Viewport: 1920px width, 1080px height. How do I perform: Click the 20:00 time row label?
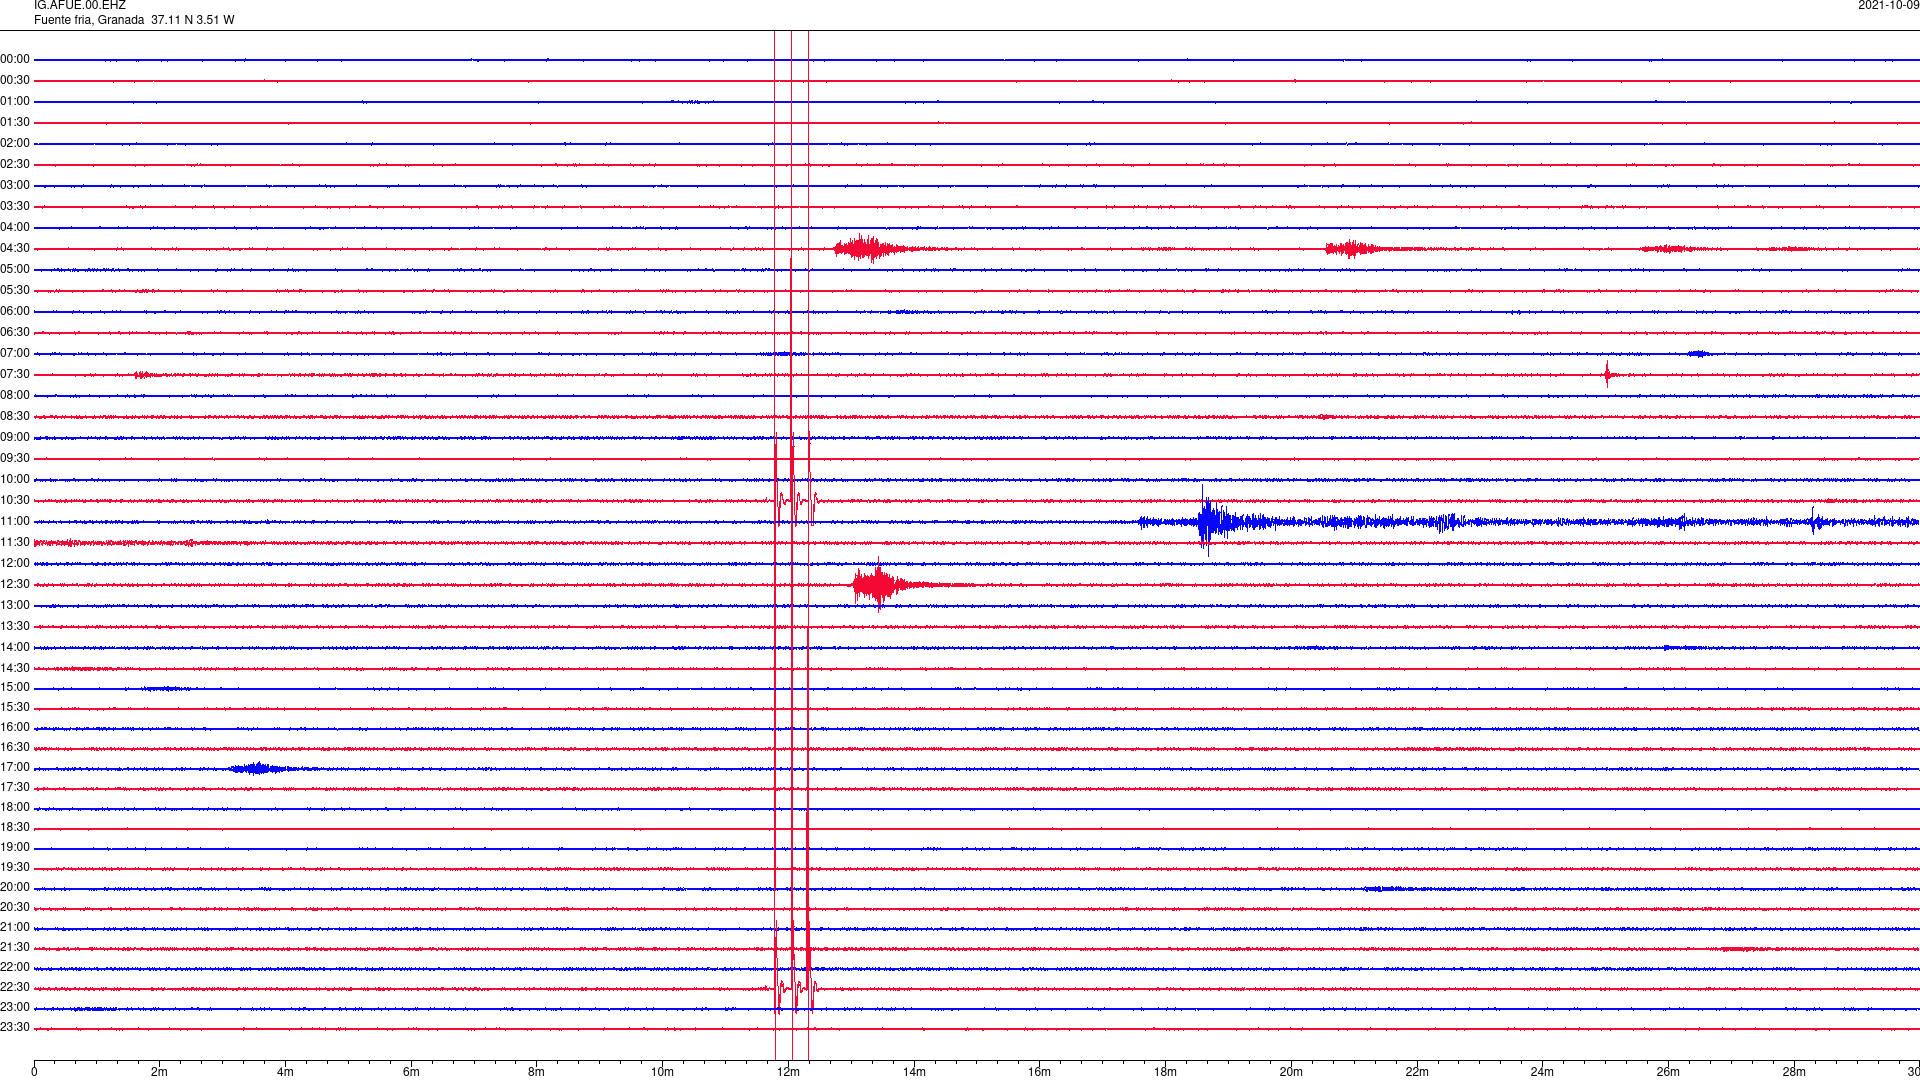point(15,888)
